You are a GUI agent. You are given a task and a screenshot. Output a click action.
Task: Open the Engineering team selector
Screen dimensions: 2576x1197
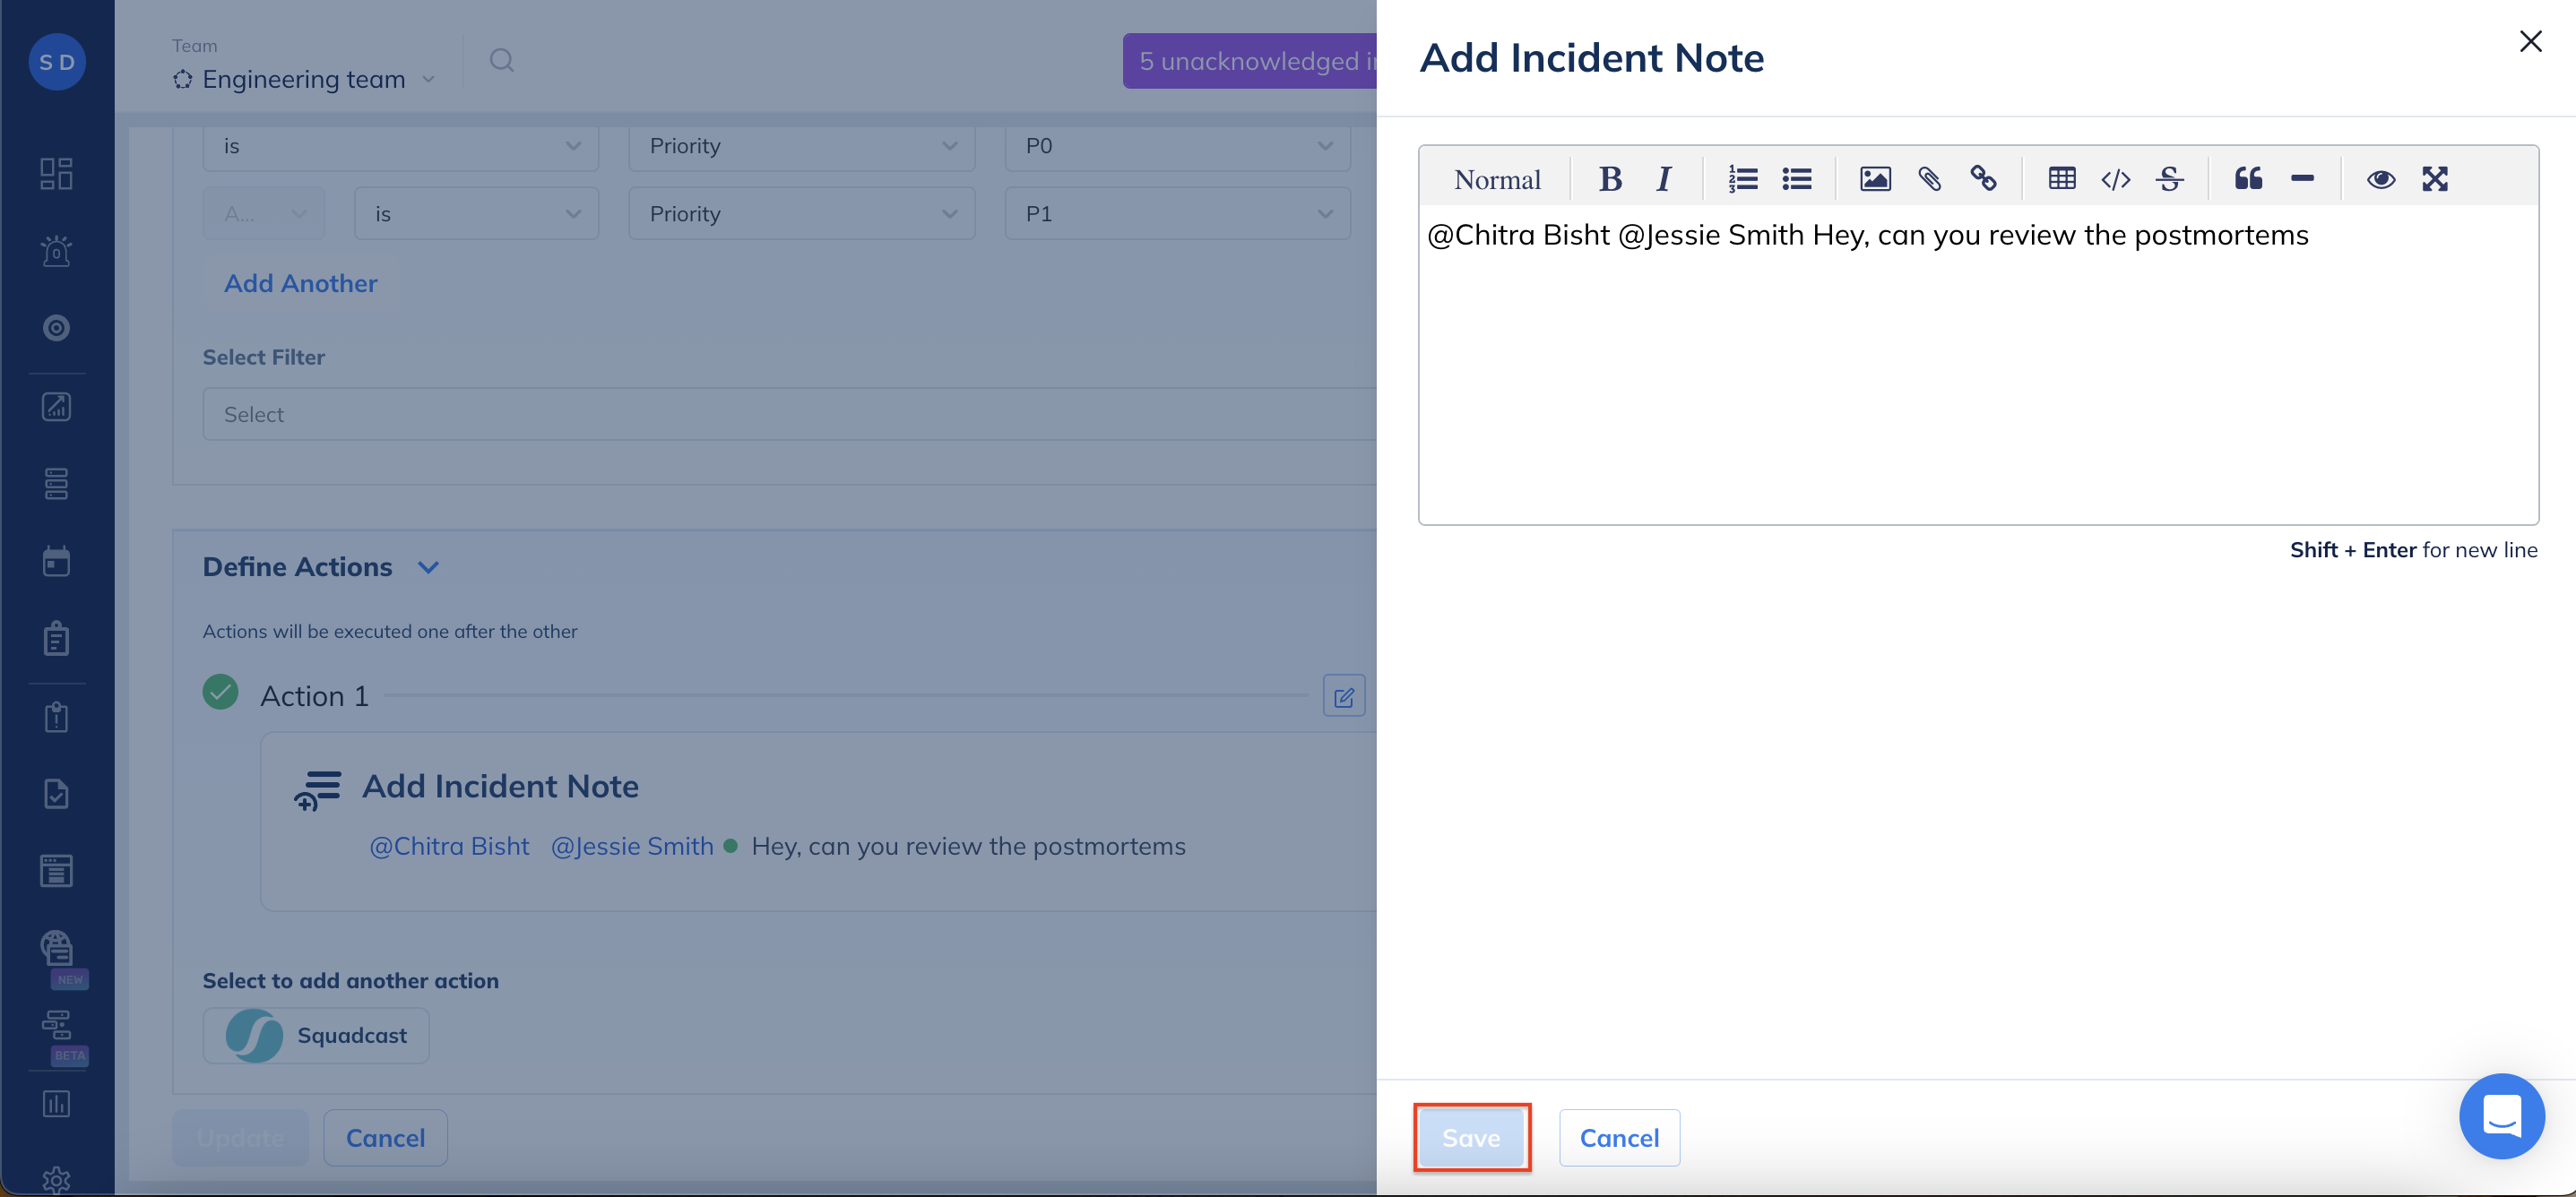(304, 79)
